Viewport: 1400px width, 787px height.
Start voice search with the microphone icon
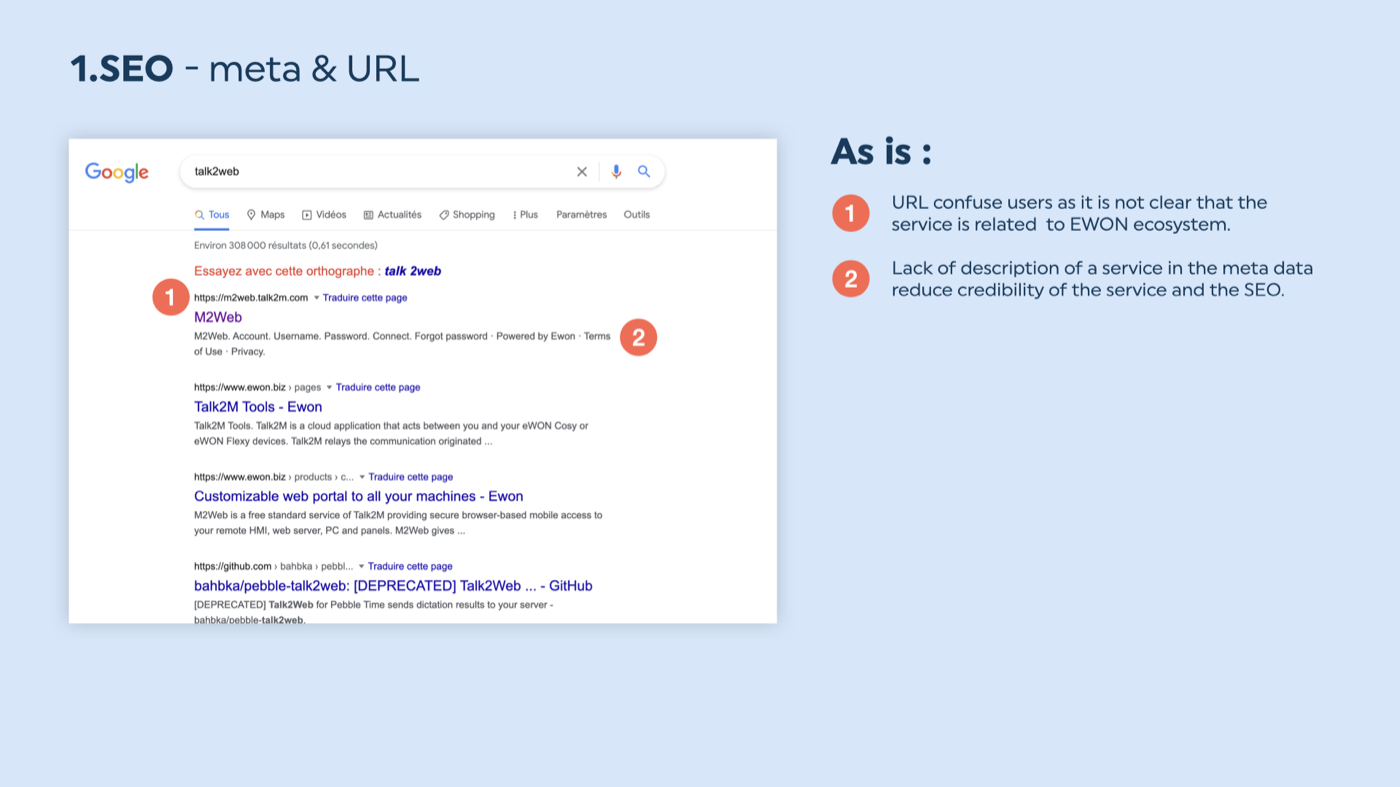point(616,172)
